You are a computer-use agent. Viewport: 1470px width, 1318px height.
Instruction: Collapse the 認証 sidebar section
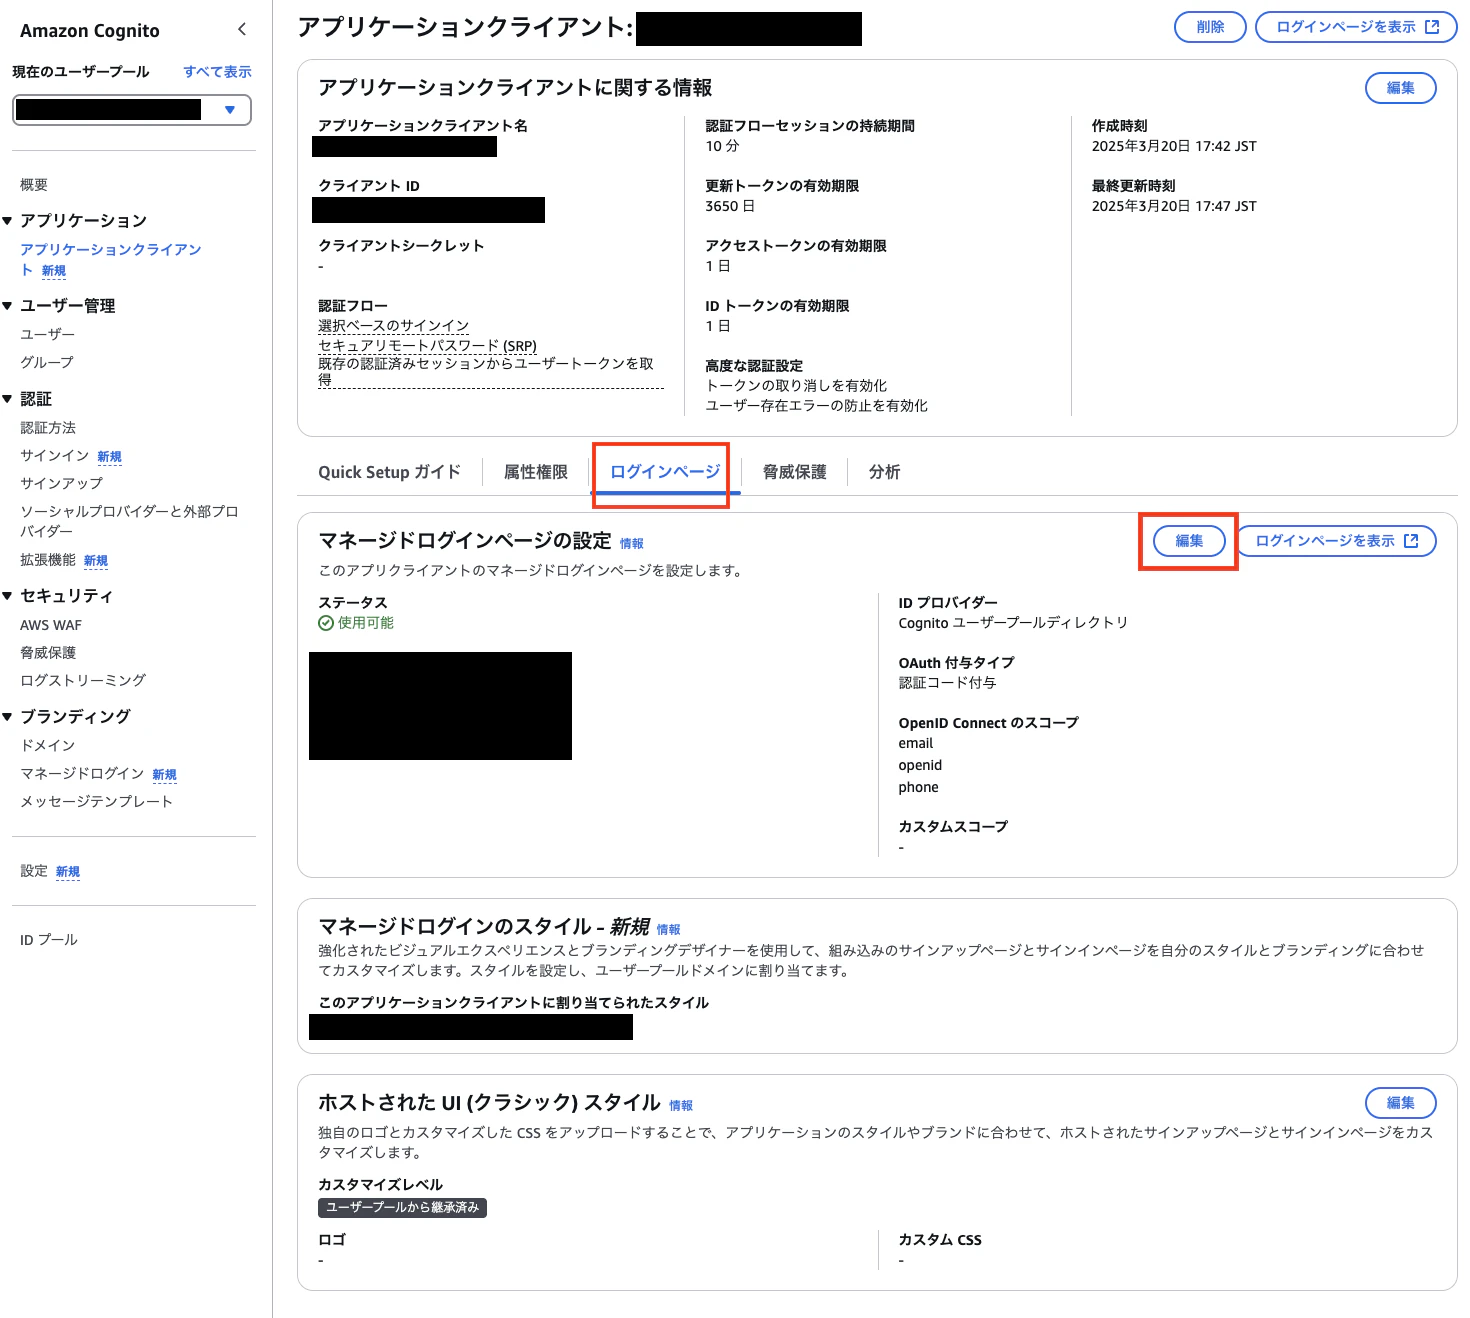(7, 399)
